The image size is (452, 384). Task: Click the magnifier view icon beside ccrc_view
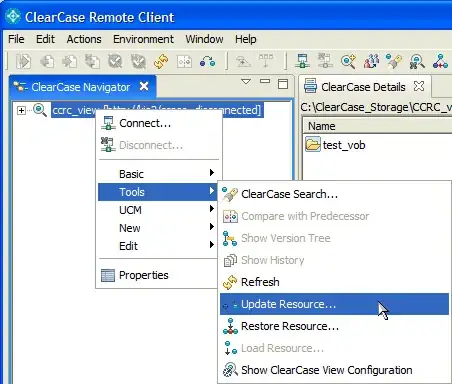pos(40,110)
